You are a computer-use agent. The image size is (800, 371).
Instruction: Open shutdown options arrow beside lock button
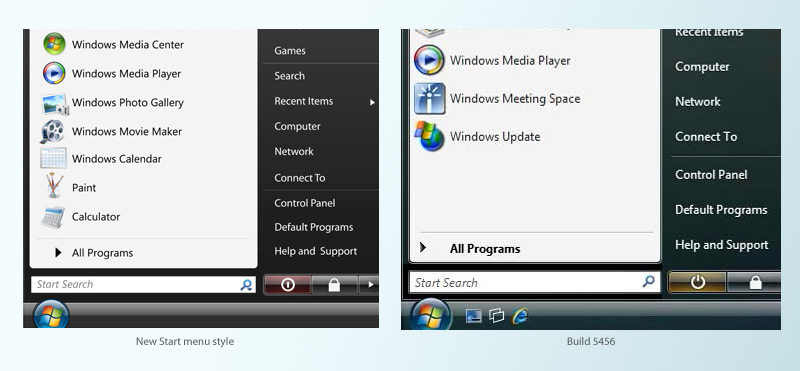click(369, 285)
